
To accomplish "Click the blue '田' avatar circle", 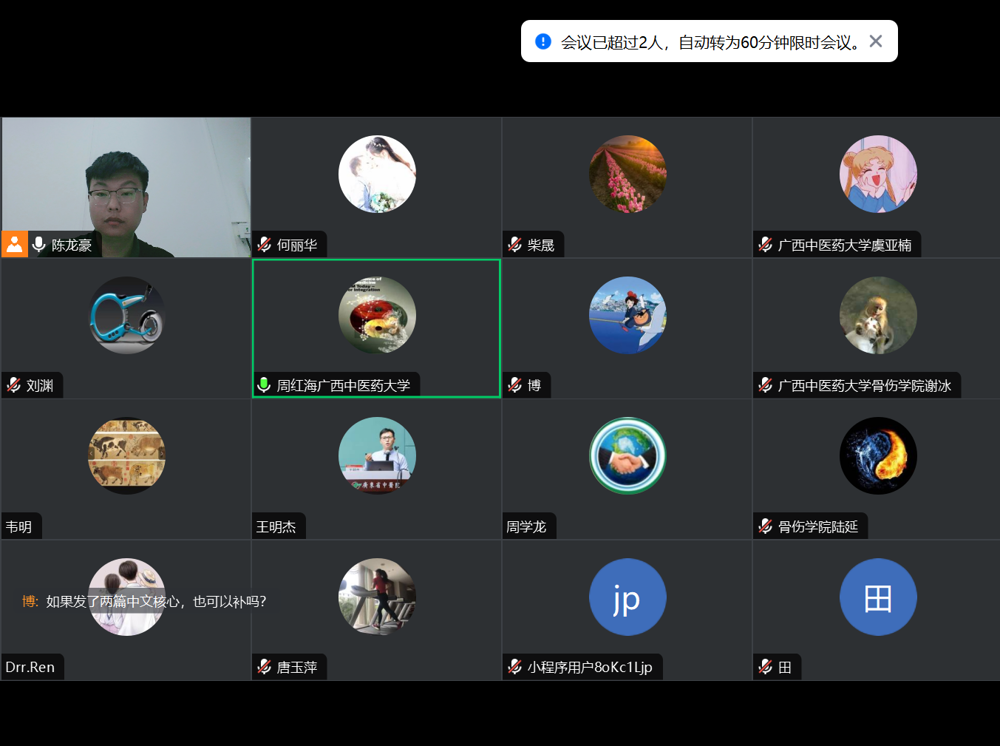I will point(878,597).
